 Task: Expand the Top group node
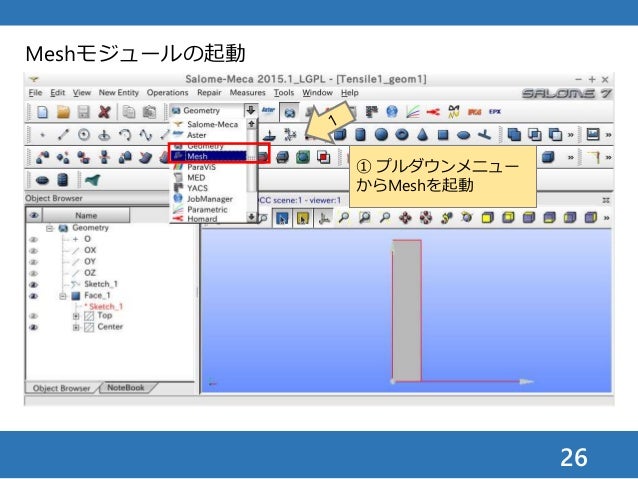(76, 316)
